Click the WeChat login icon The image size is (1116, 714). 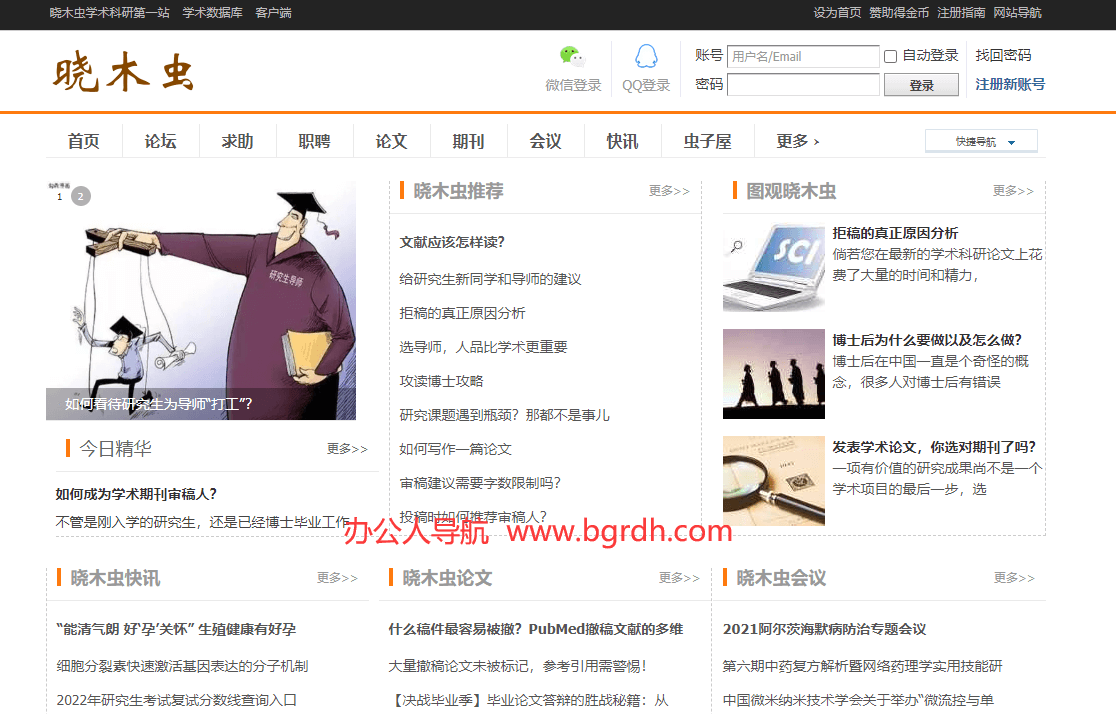point(570,57)
